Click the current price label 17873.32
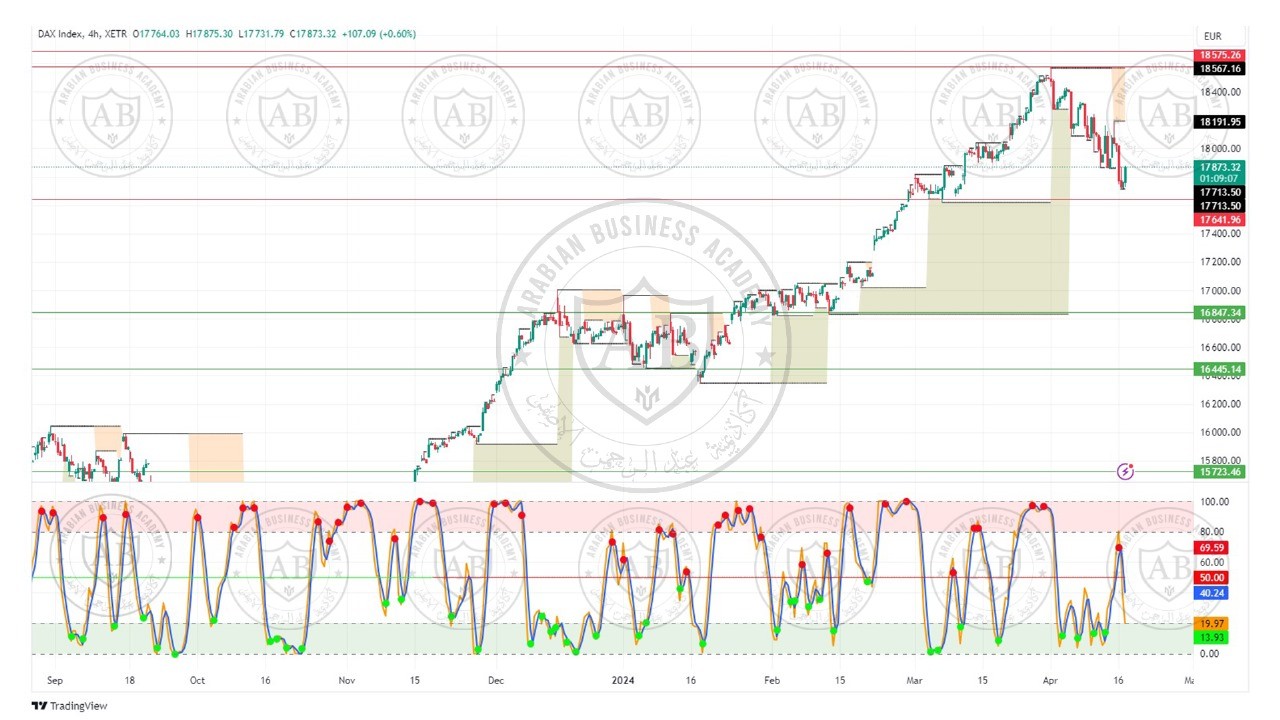This screenshot has height=720, width=1280. (x=1220, y=167)
